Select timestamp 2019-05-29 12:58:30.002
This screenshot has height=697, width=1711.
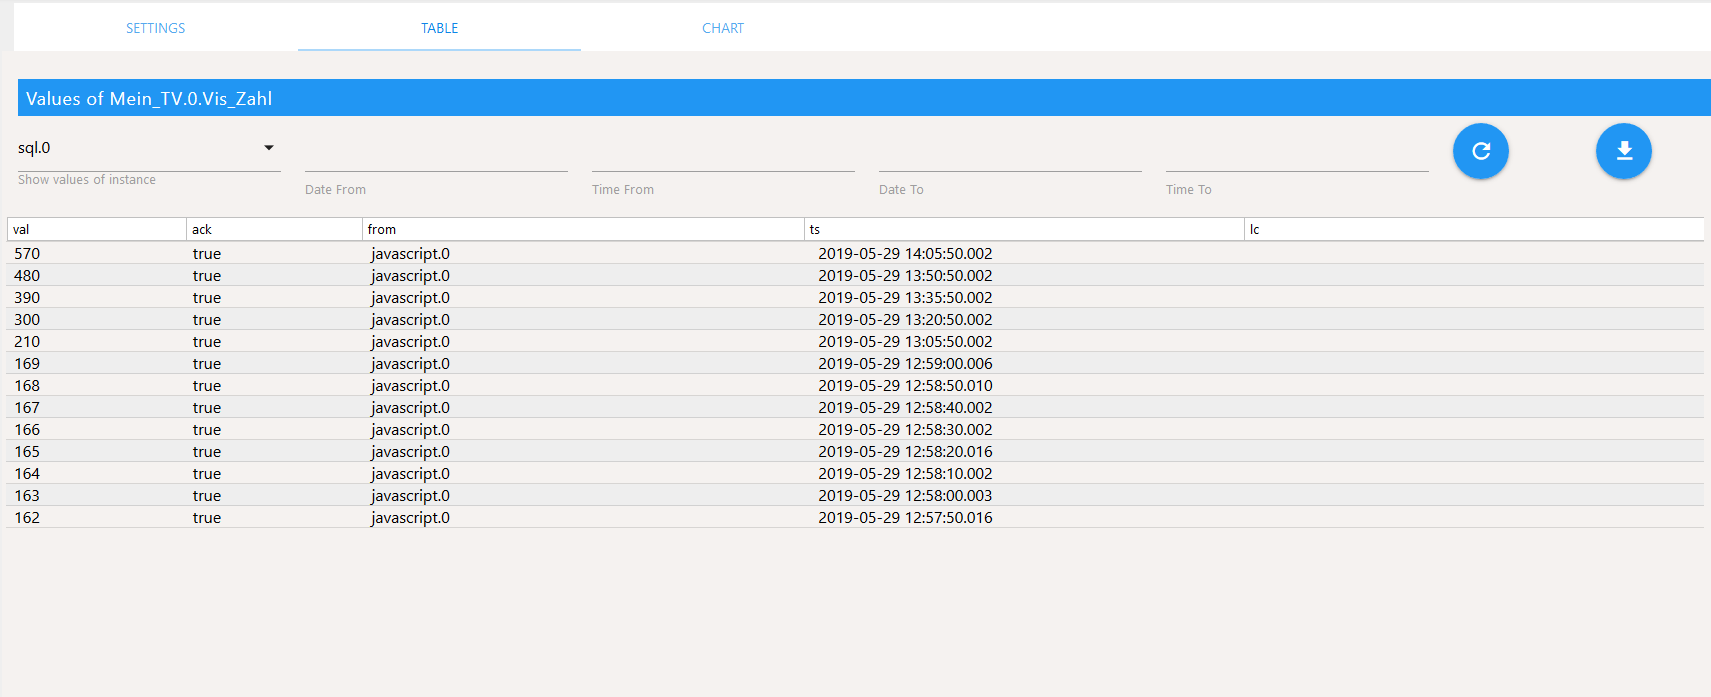point(905,430)
